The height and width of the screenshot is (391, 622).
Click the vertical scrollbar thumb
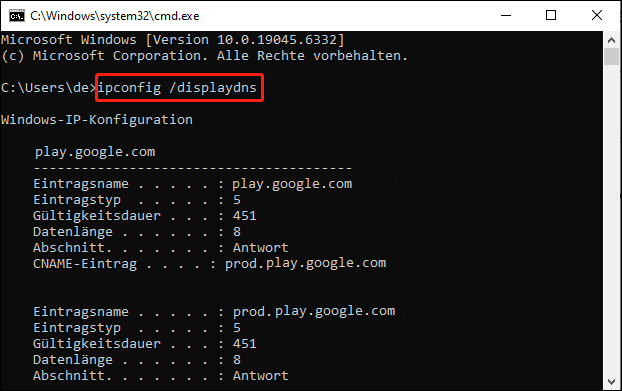(611, 56)
